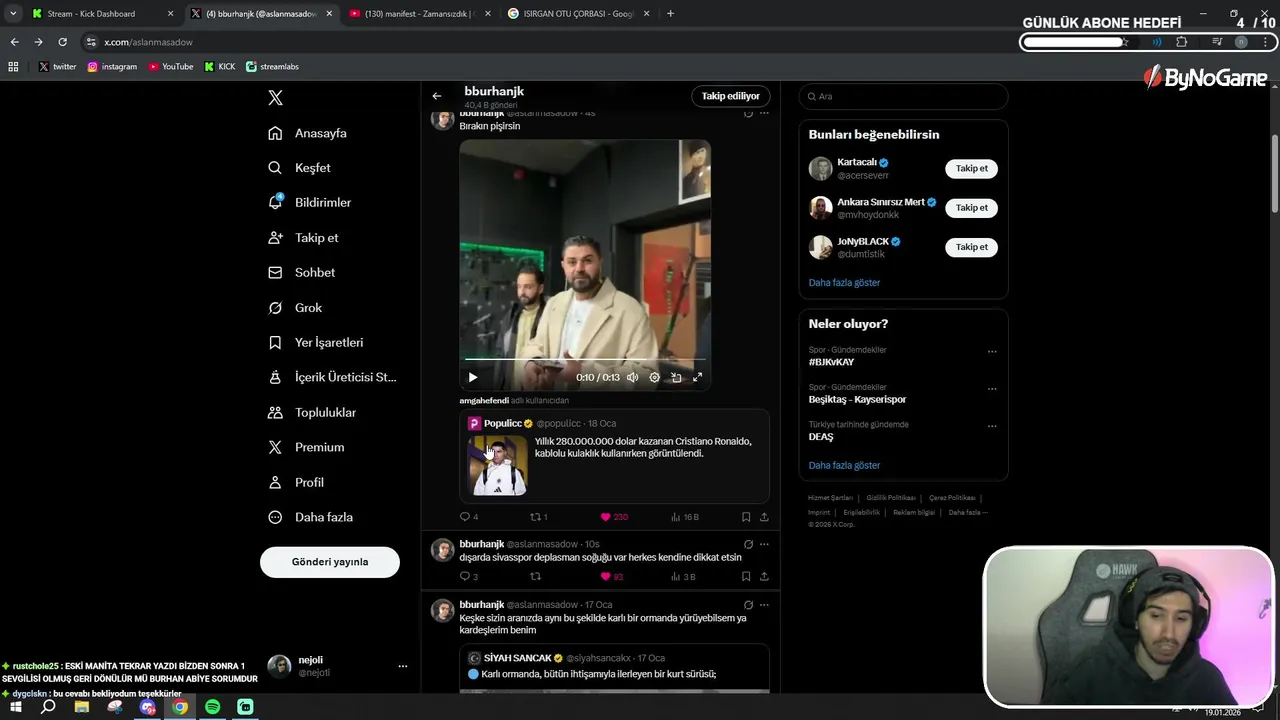Go back with profile header arrow

(437, 96)
